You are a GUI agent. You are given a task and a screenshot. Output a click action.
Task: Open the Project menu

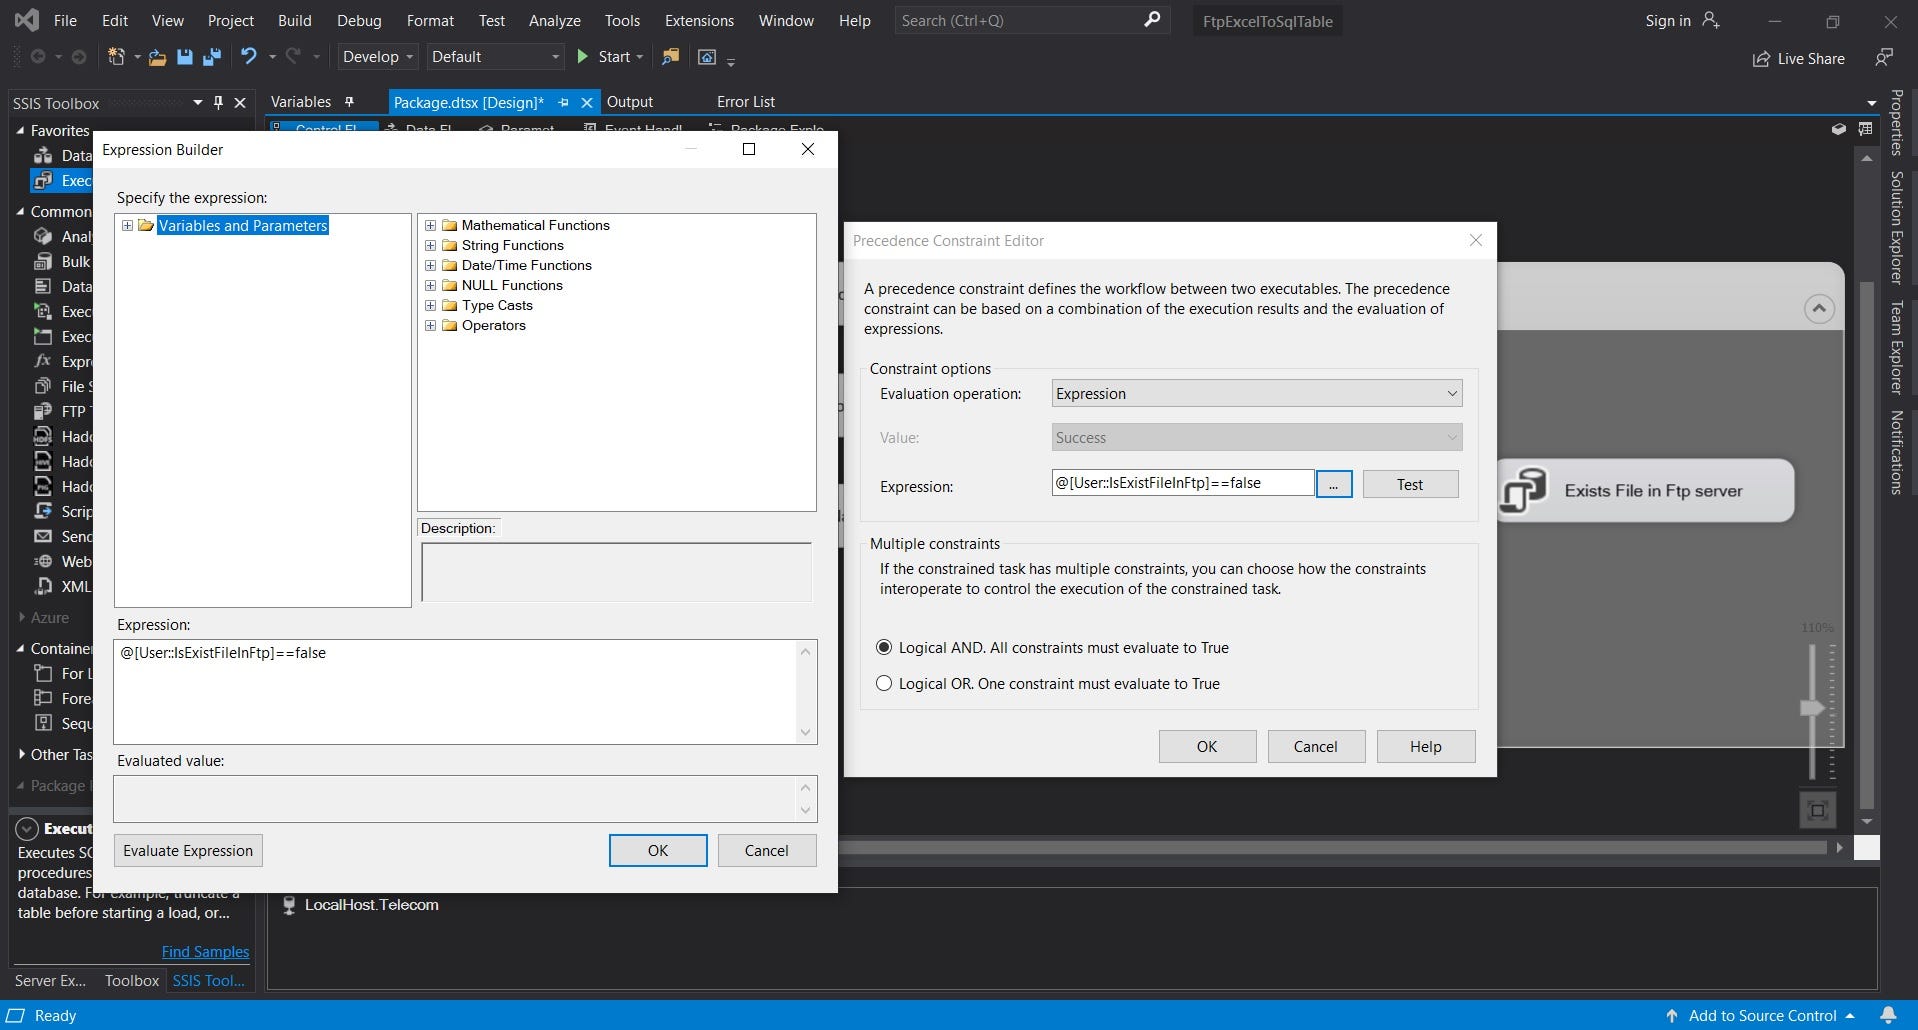(231, 20)
